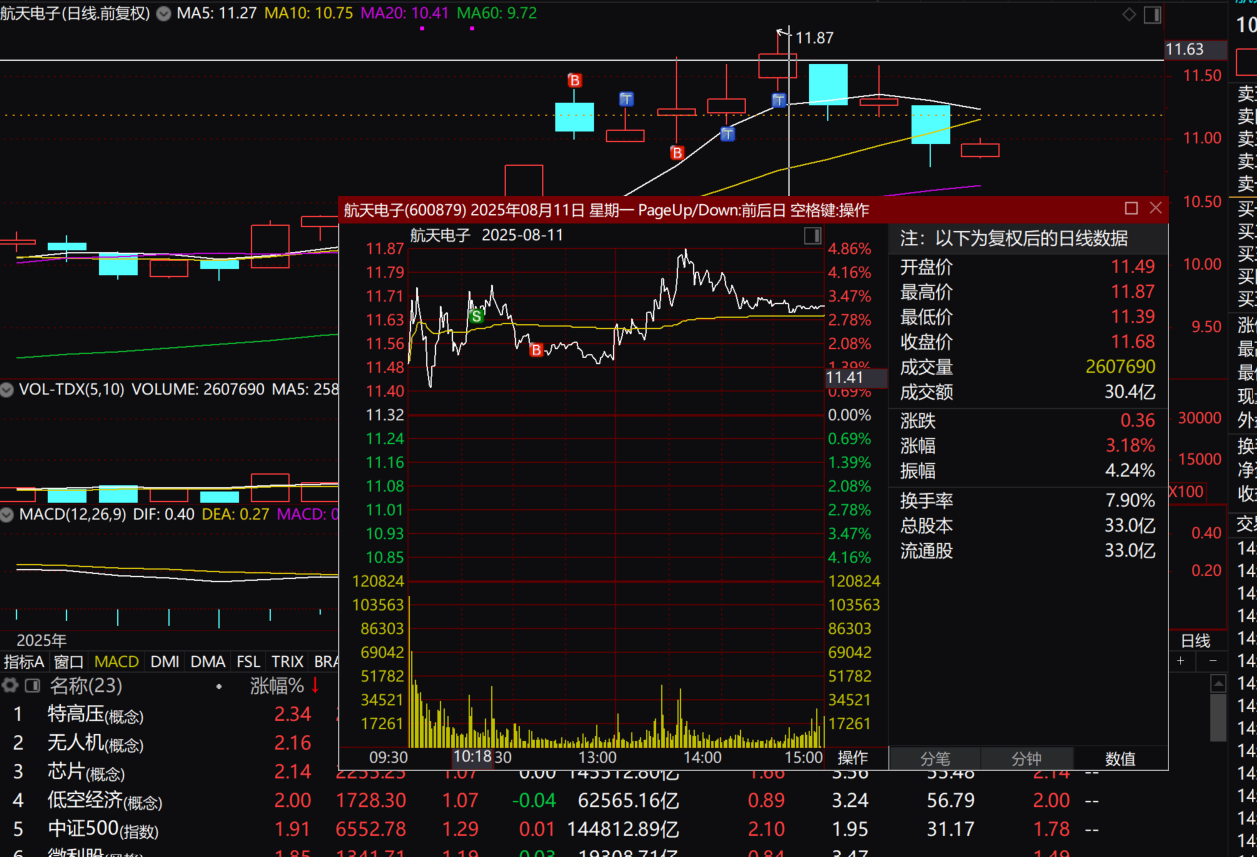Maximize the 航天电子 intraday popup window
This screenshot has width=1257, height=857.
(x=1131, y=208)
